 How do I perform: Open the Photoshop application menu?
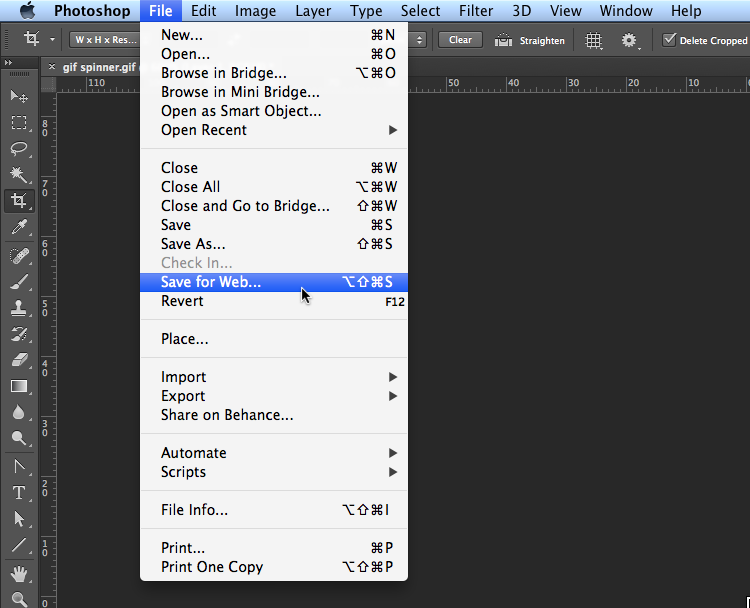(x=92, y=11)
